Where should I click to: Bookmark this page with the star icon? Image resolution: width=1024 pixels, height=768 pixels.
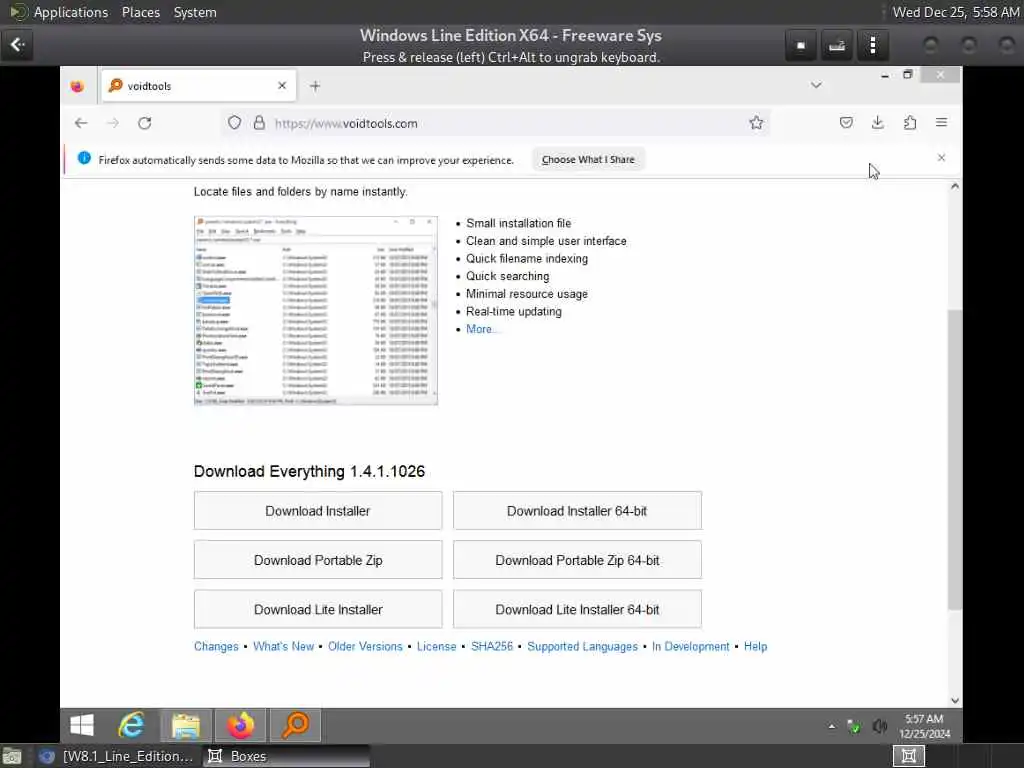(756, 123)
